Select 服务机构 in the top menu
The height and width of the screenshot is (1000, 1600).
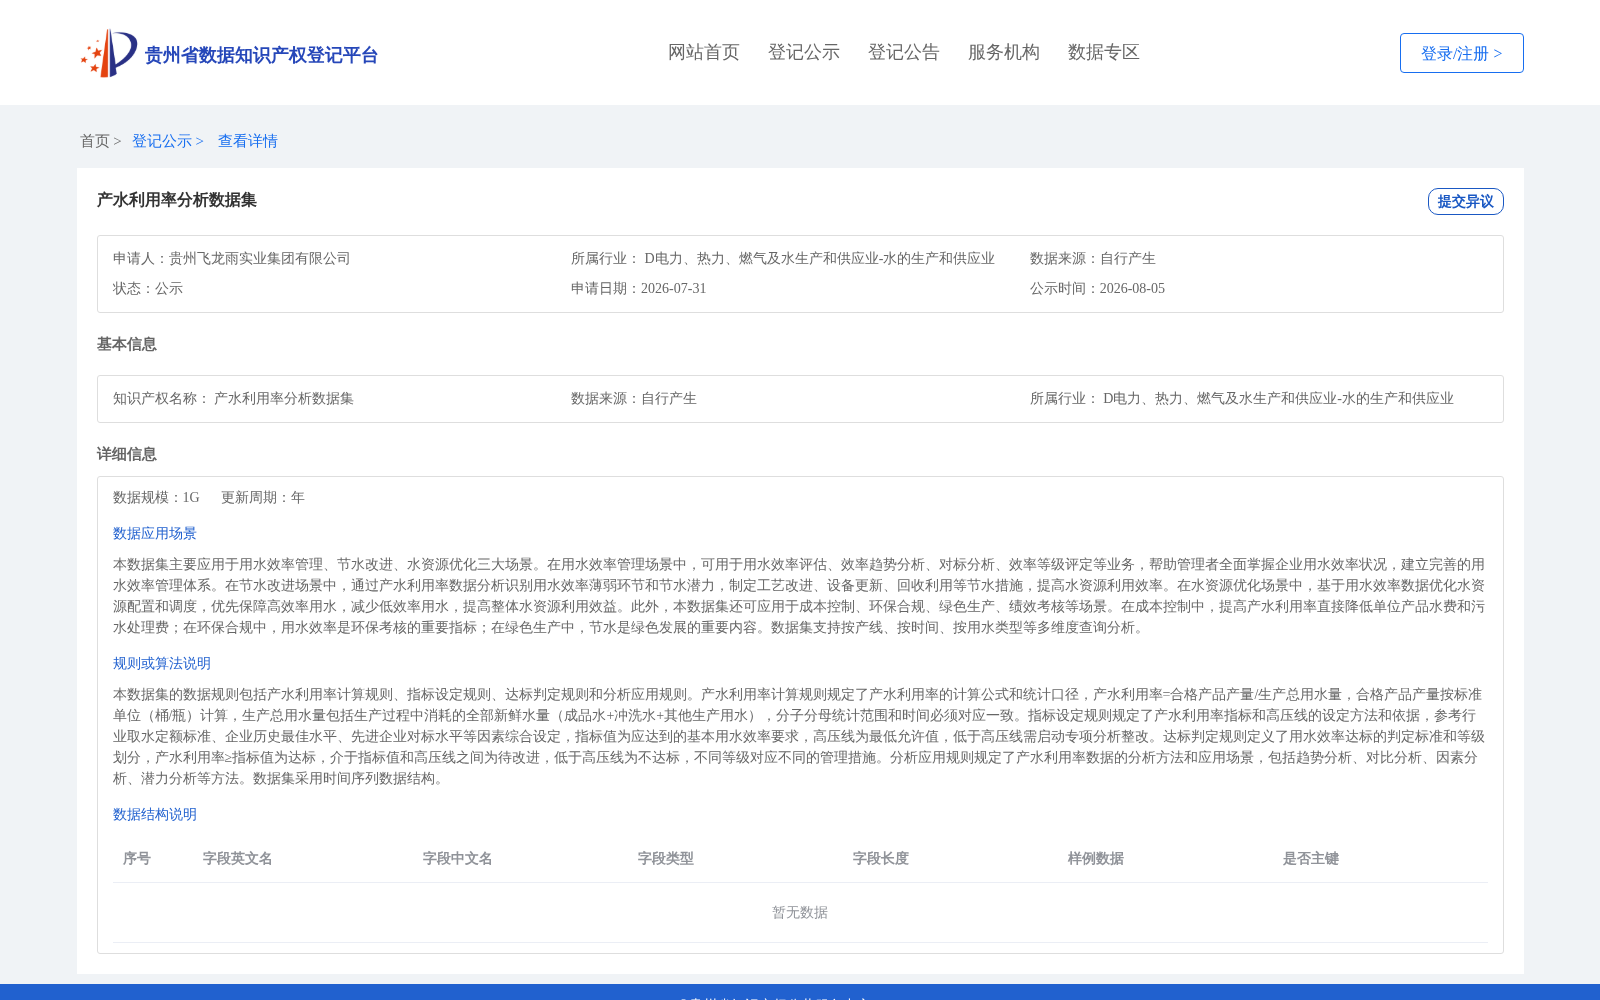coord(1004,52)
